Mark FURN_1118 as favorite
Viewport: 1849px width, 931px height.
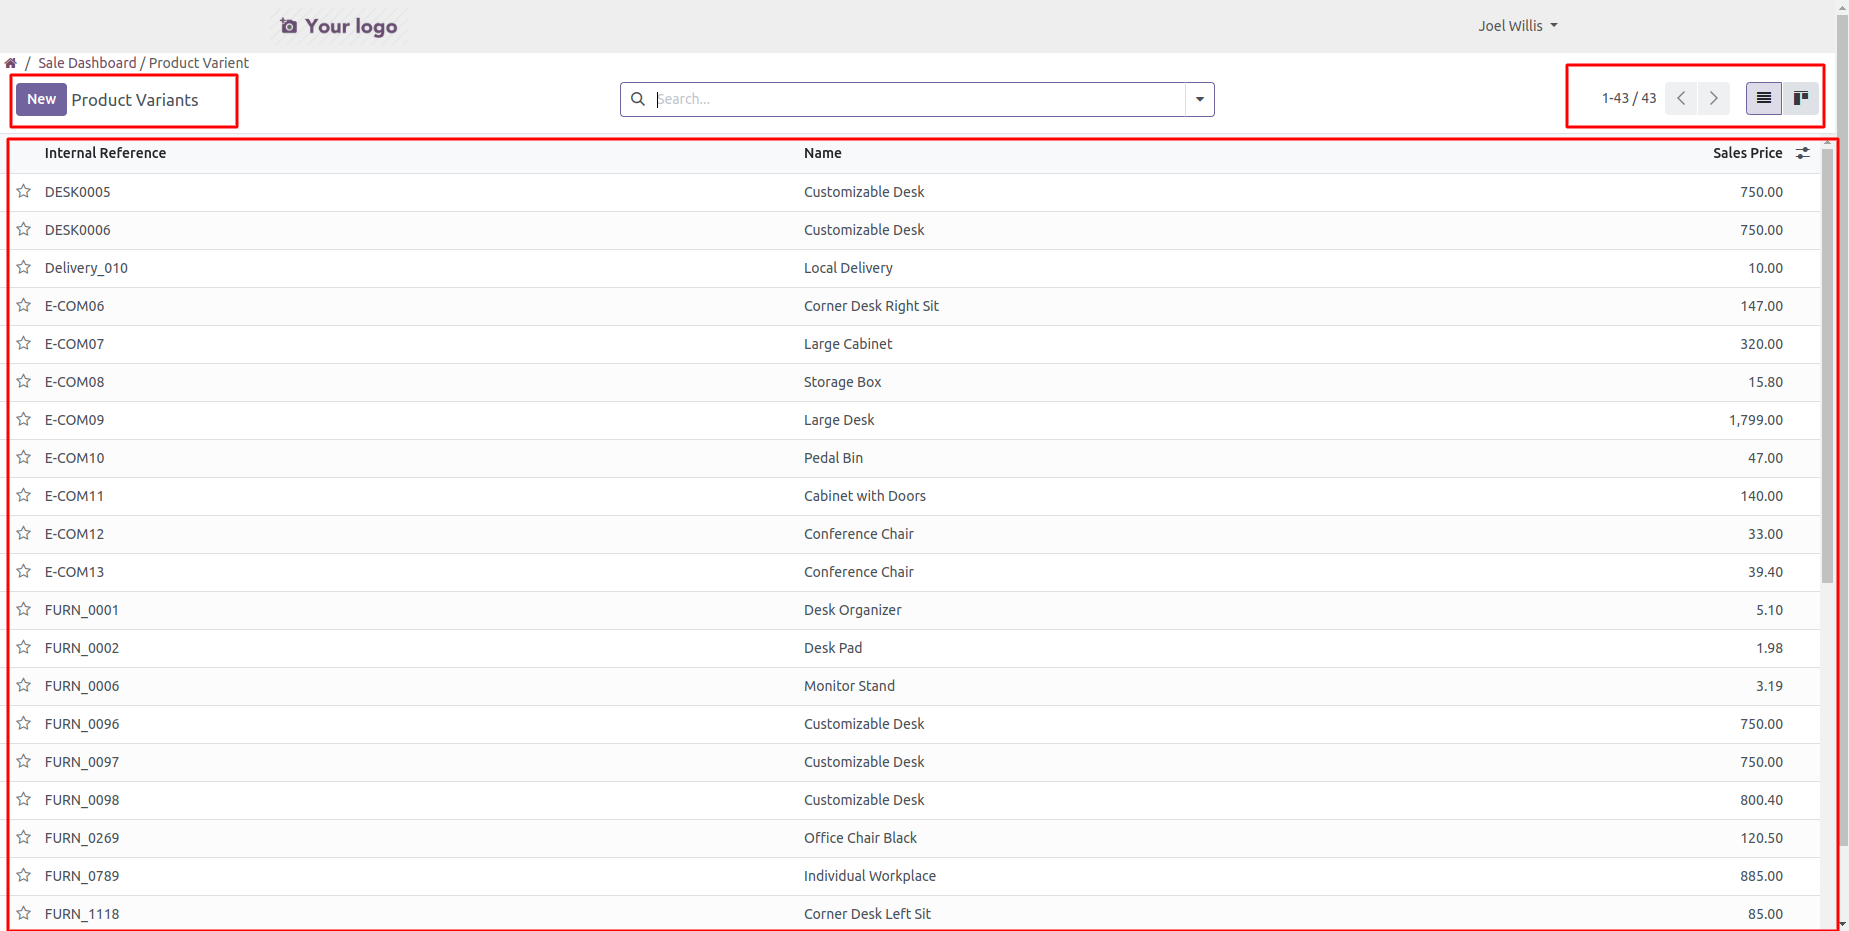(24, 913)
